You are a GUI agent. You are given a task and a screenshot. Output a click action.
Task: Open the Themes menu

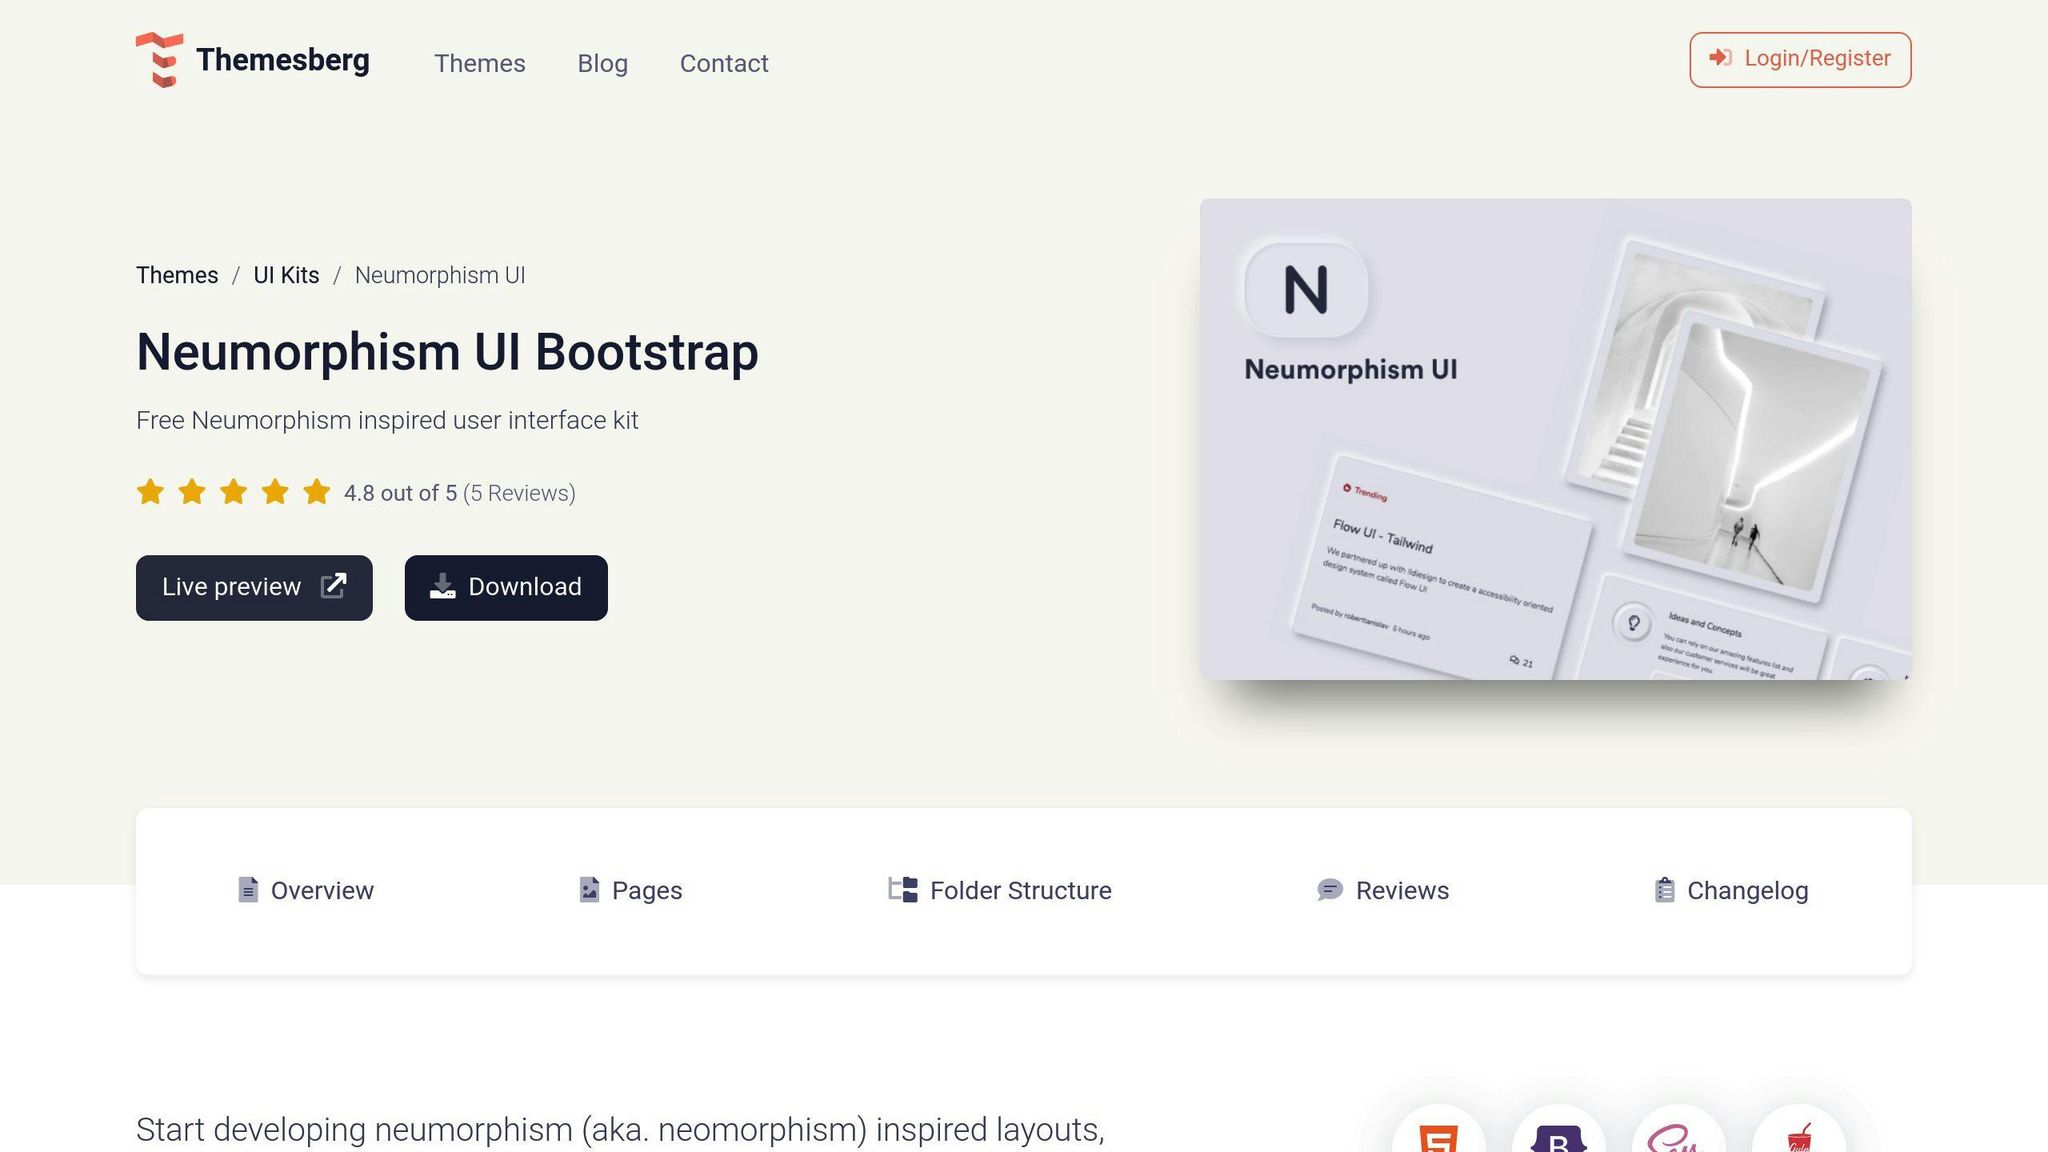click(x=480, y=63)
